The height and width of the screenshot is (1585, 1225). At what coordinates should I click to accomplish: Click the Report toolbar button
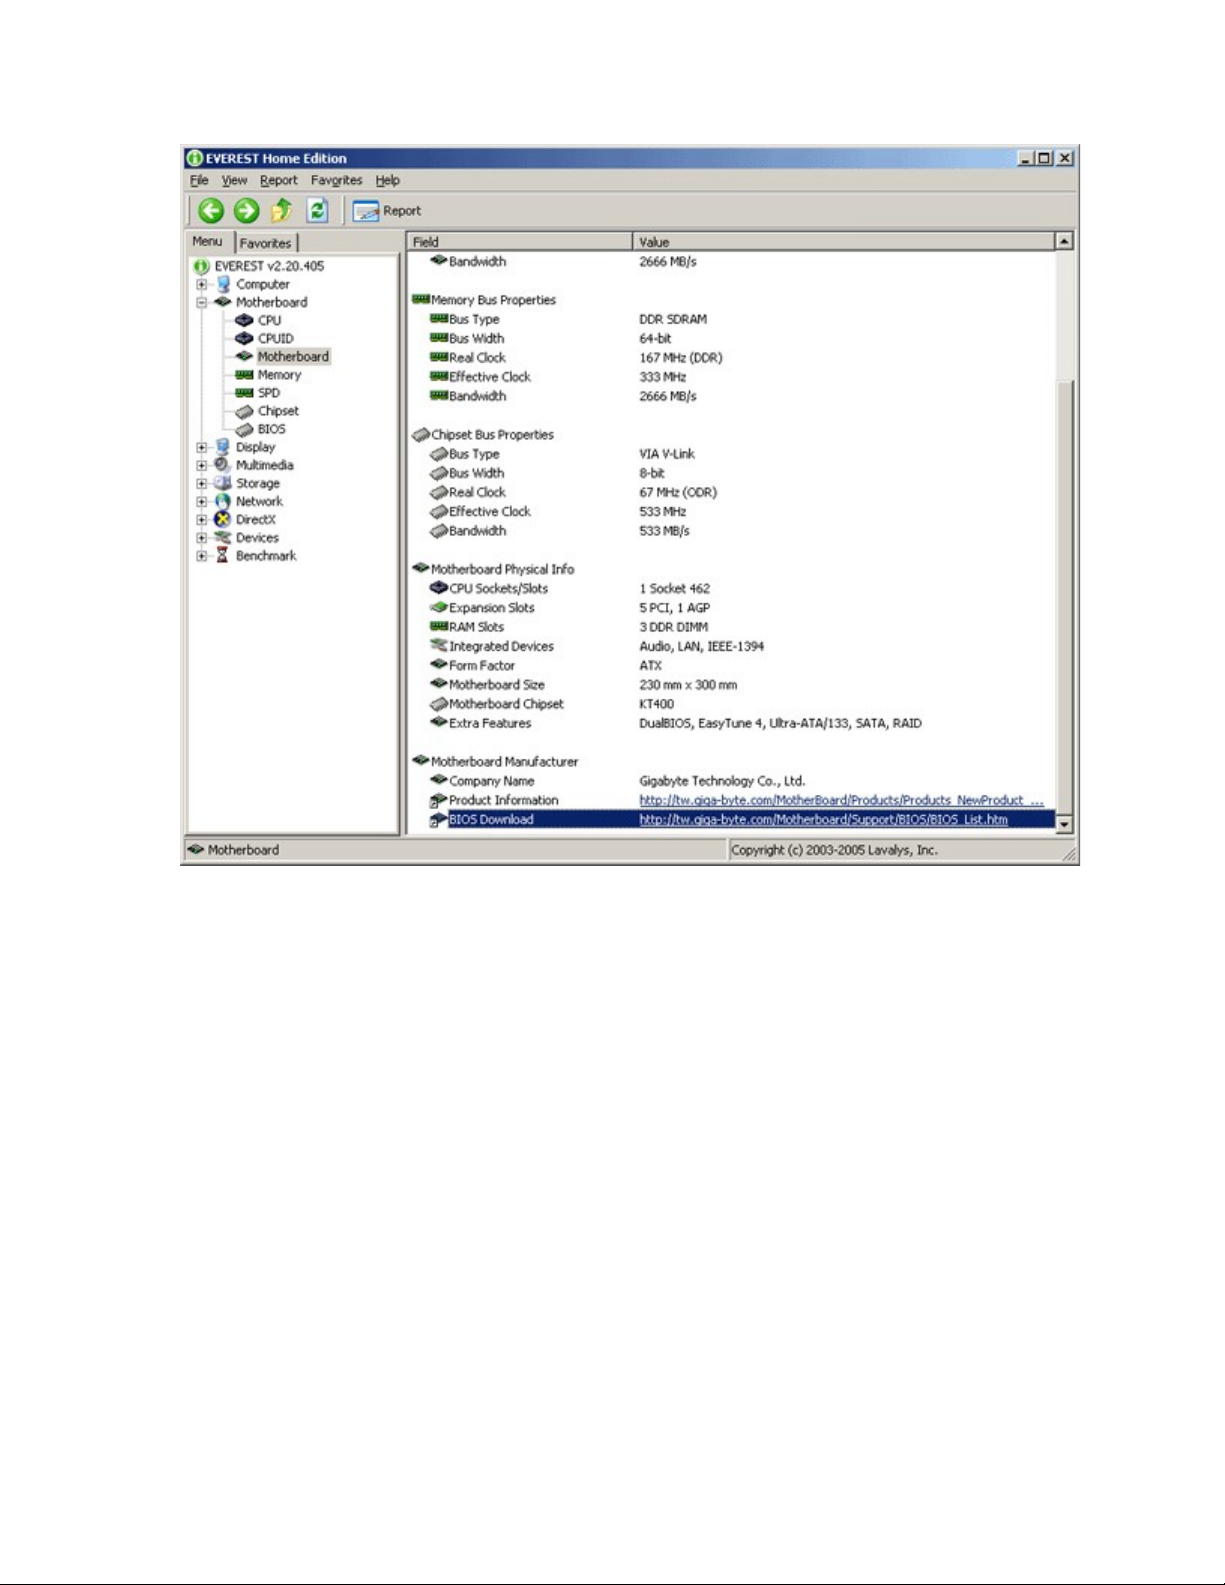coord(387,211)
